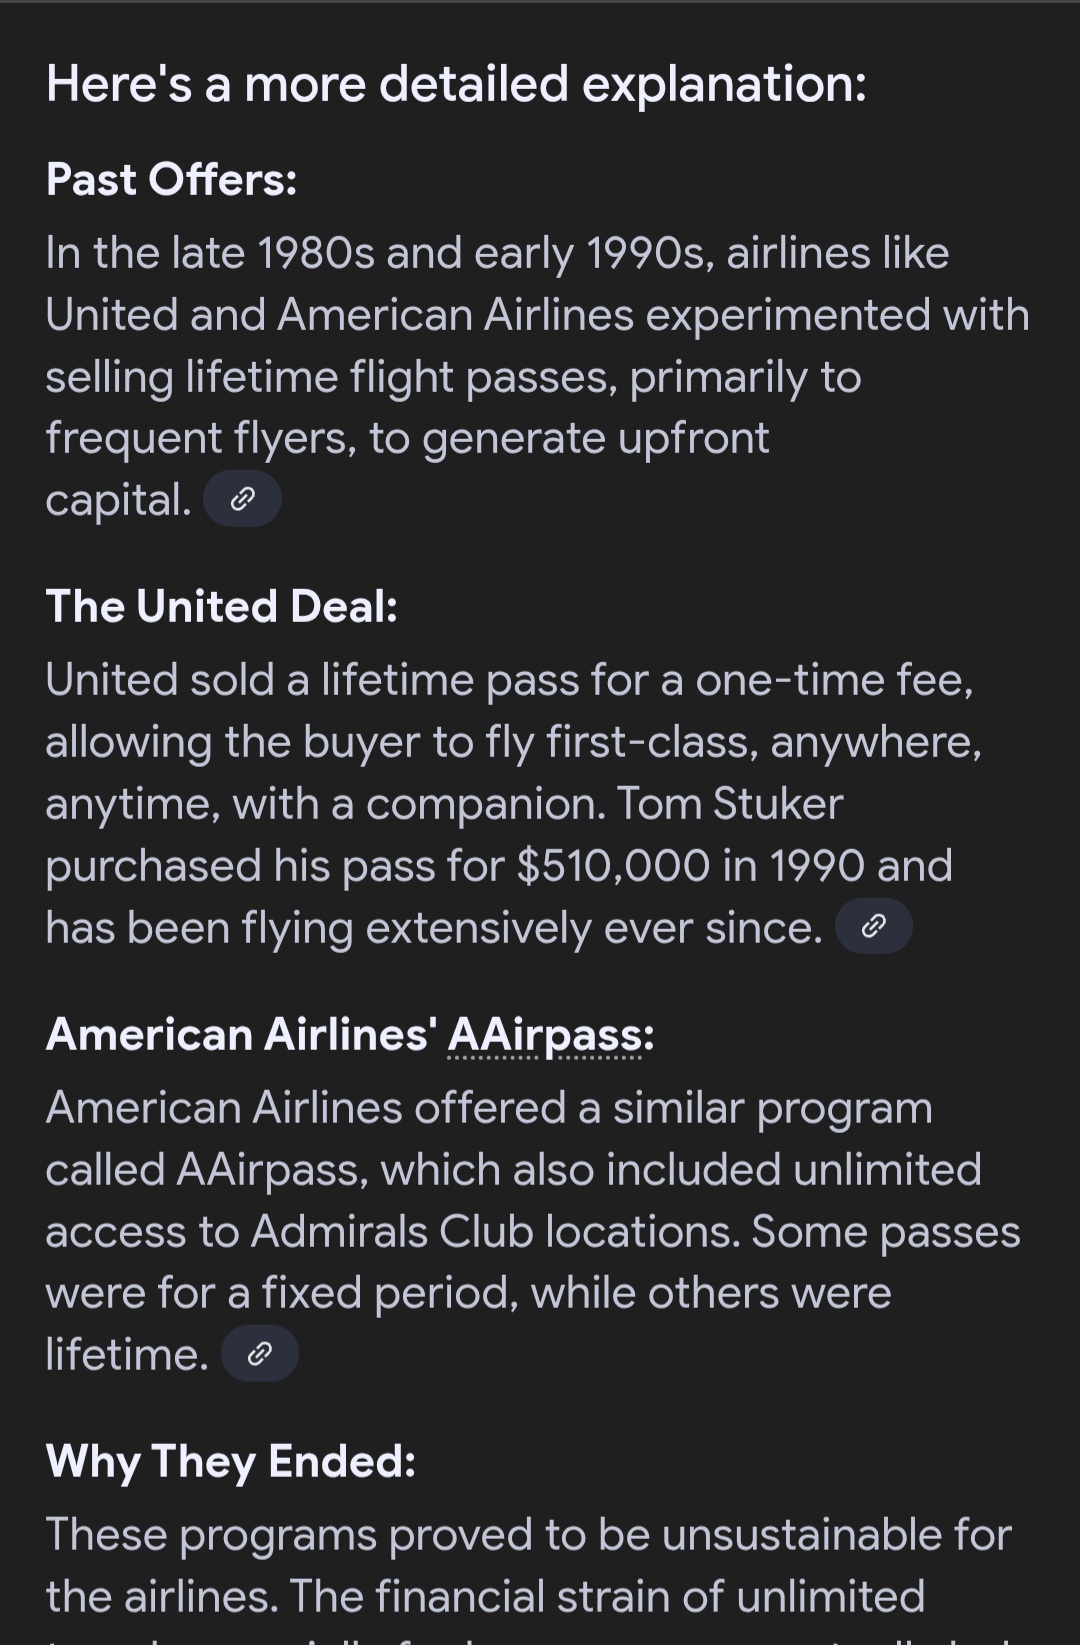This screenshot has width=1080, height=1645.
Task: Click "frequent flyers" in Past Offers paragraph
Action: [x=200, y=438]
